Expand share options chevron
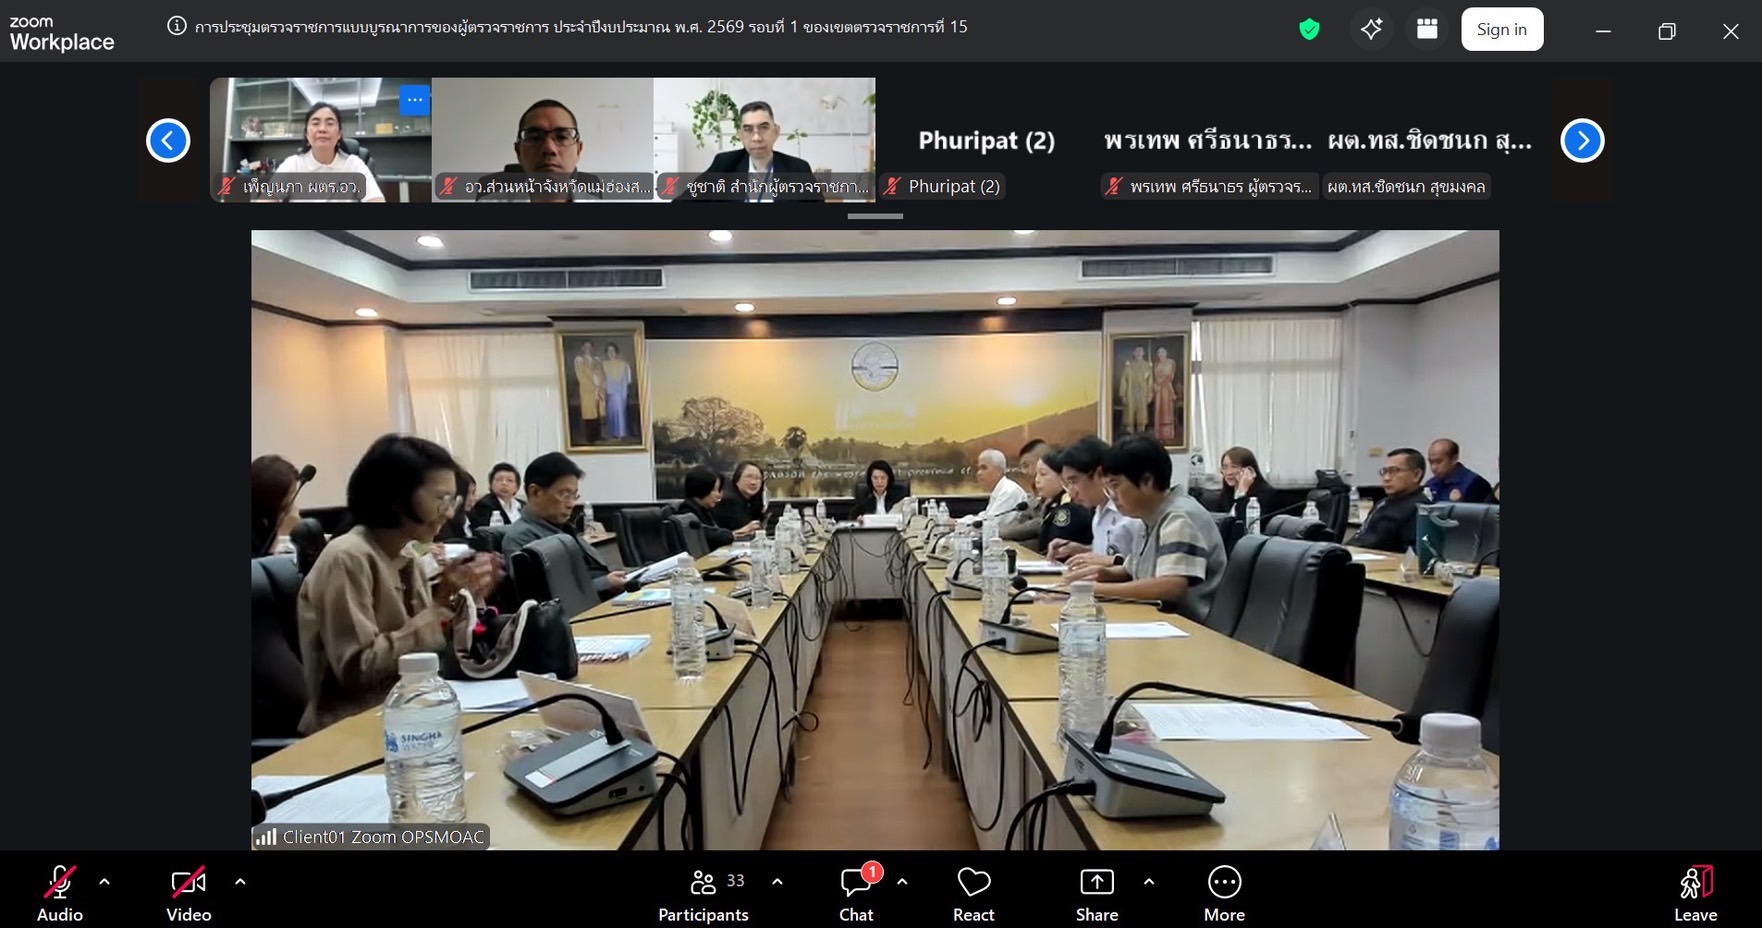1762x928 pixels. click(x=1148, y=882)
